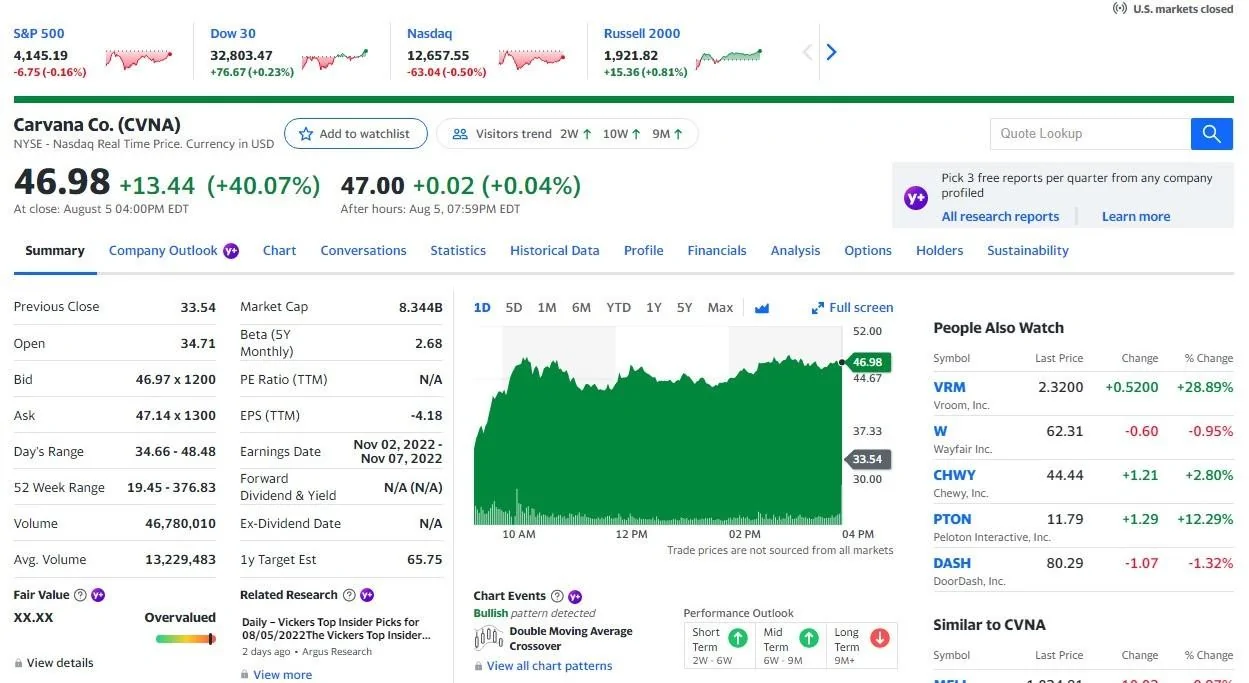This screenshot has width=1249, height=683.
Task: Select the 6M chart range
Action: pos(581,308)
